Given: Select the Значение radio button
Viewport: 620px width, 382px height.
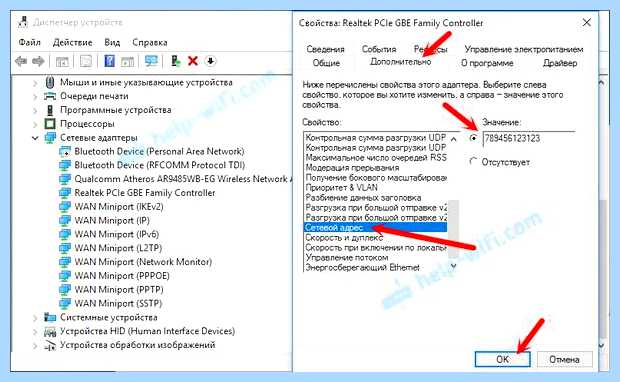Looking at the screenshot, I should (x=473, y=138).
